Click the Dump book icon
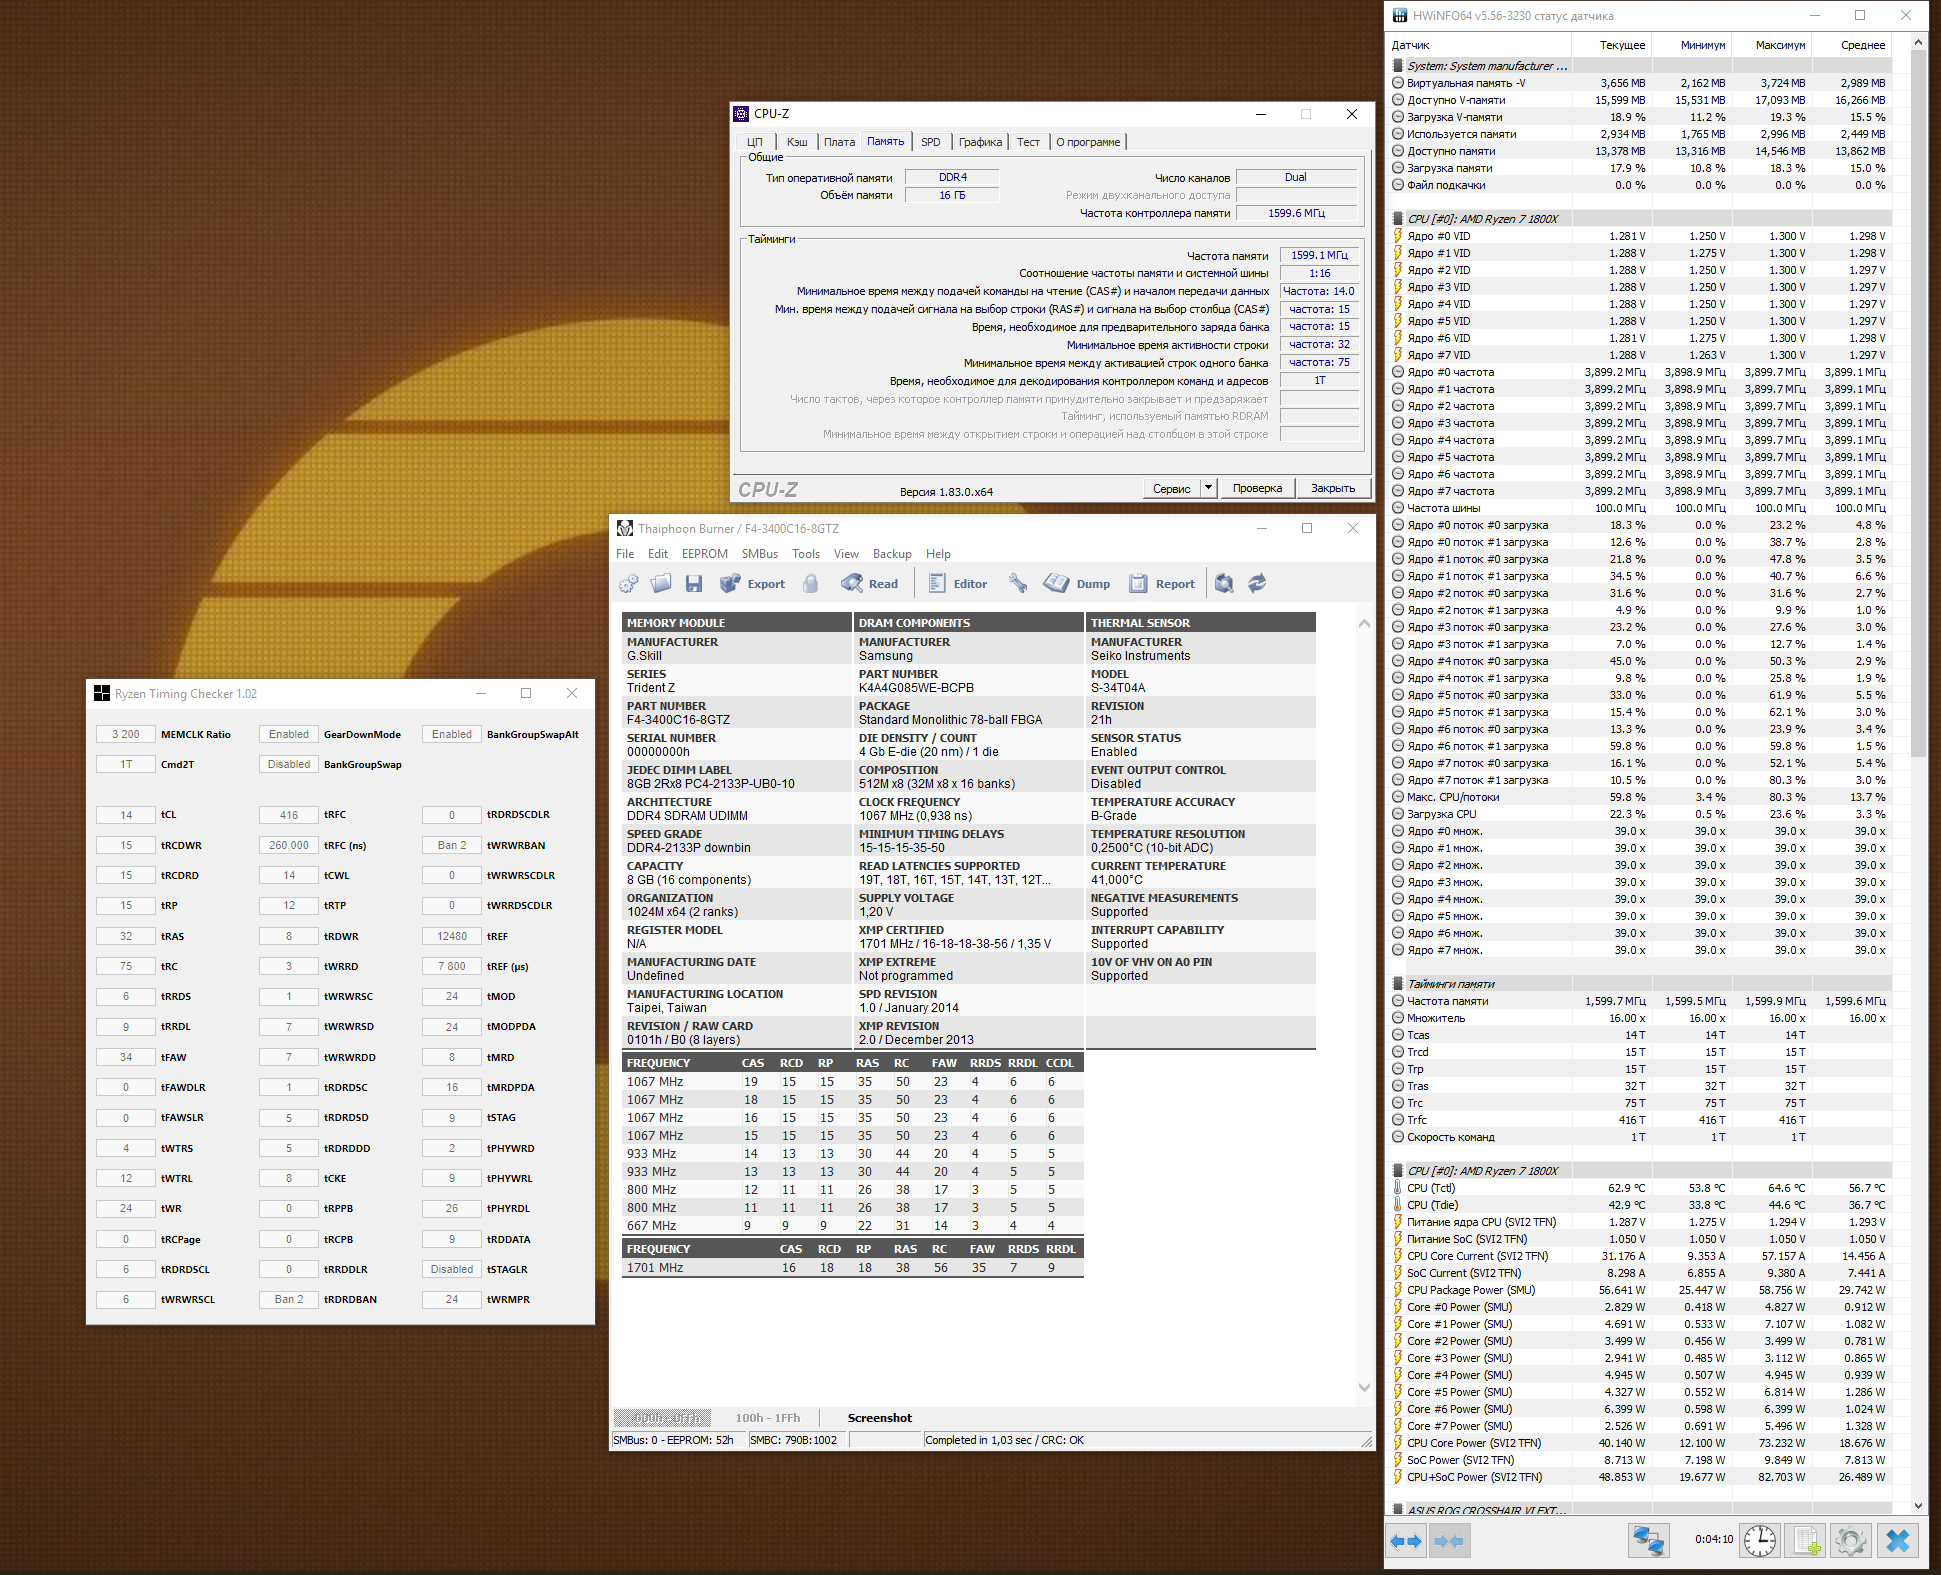The image size is (1941, 1575). point(1057,584)
